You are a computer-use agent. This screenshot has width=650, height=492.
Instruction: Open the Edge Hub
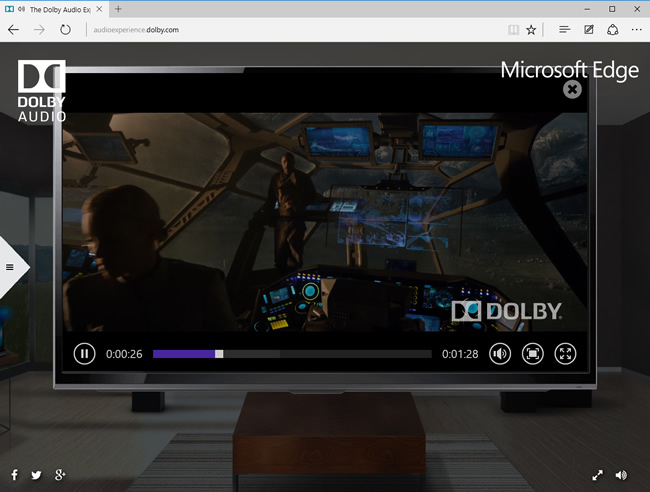[564, 30]
